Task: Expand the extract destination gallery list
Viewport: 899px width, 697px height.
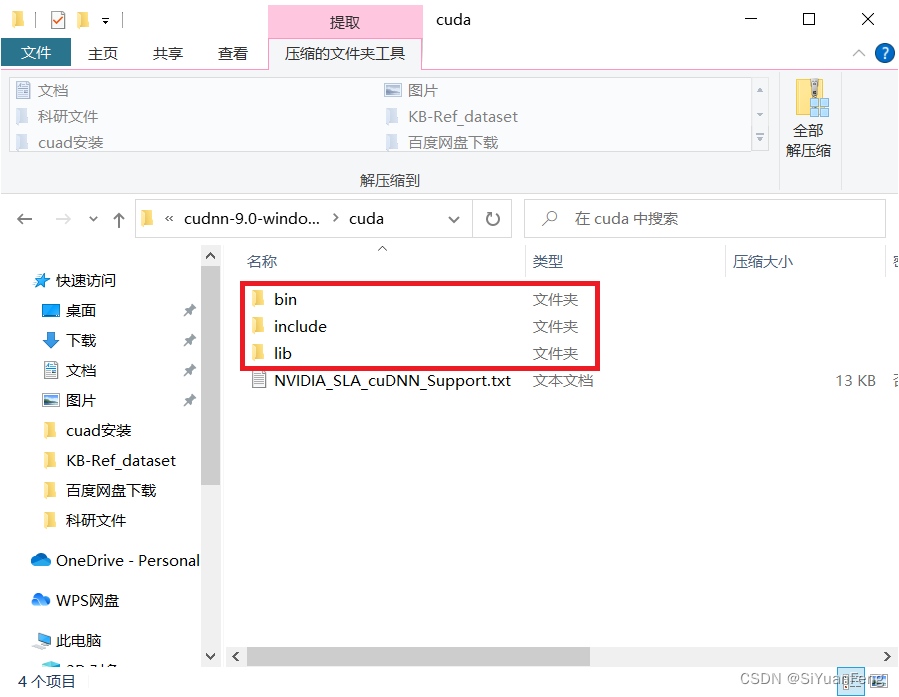Action: [x=760, y=138]
